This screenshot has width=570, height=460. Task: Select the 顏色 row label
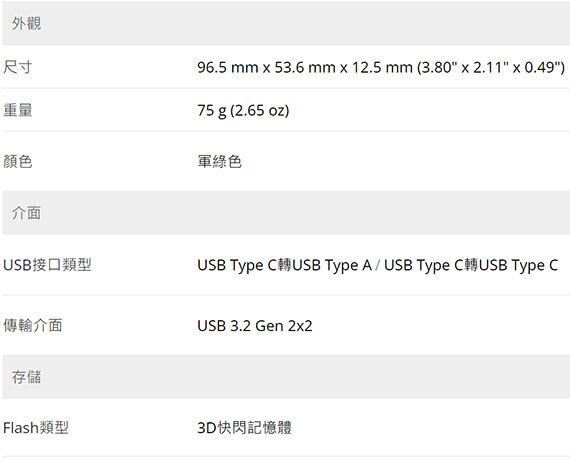(x=17, y=161)
